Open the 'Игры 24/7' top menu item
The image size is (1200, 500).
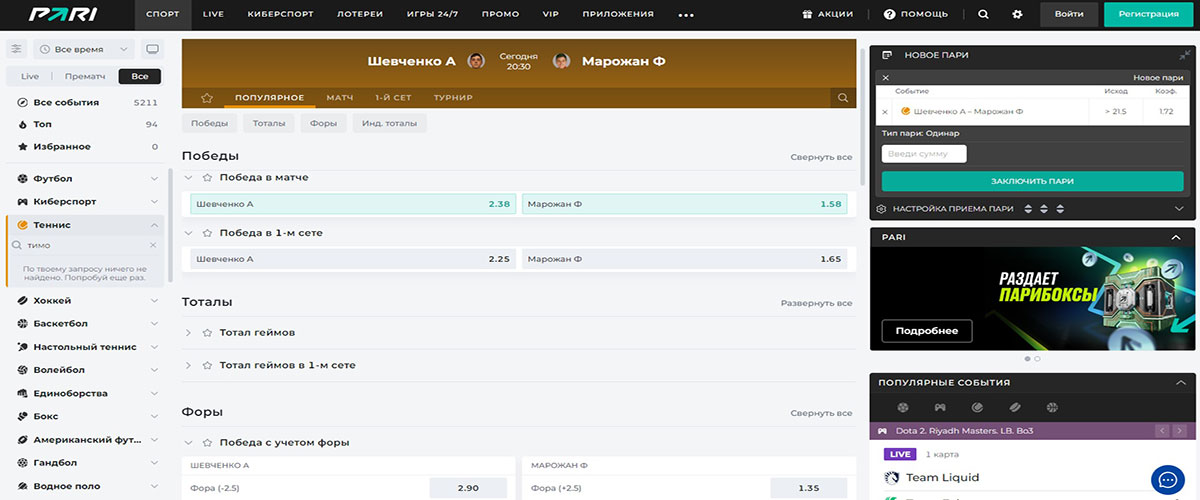coord(433,14)
